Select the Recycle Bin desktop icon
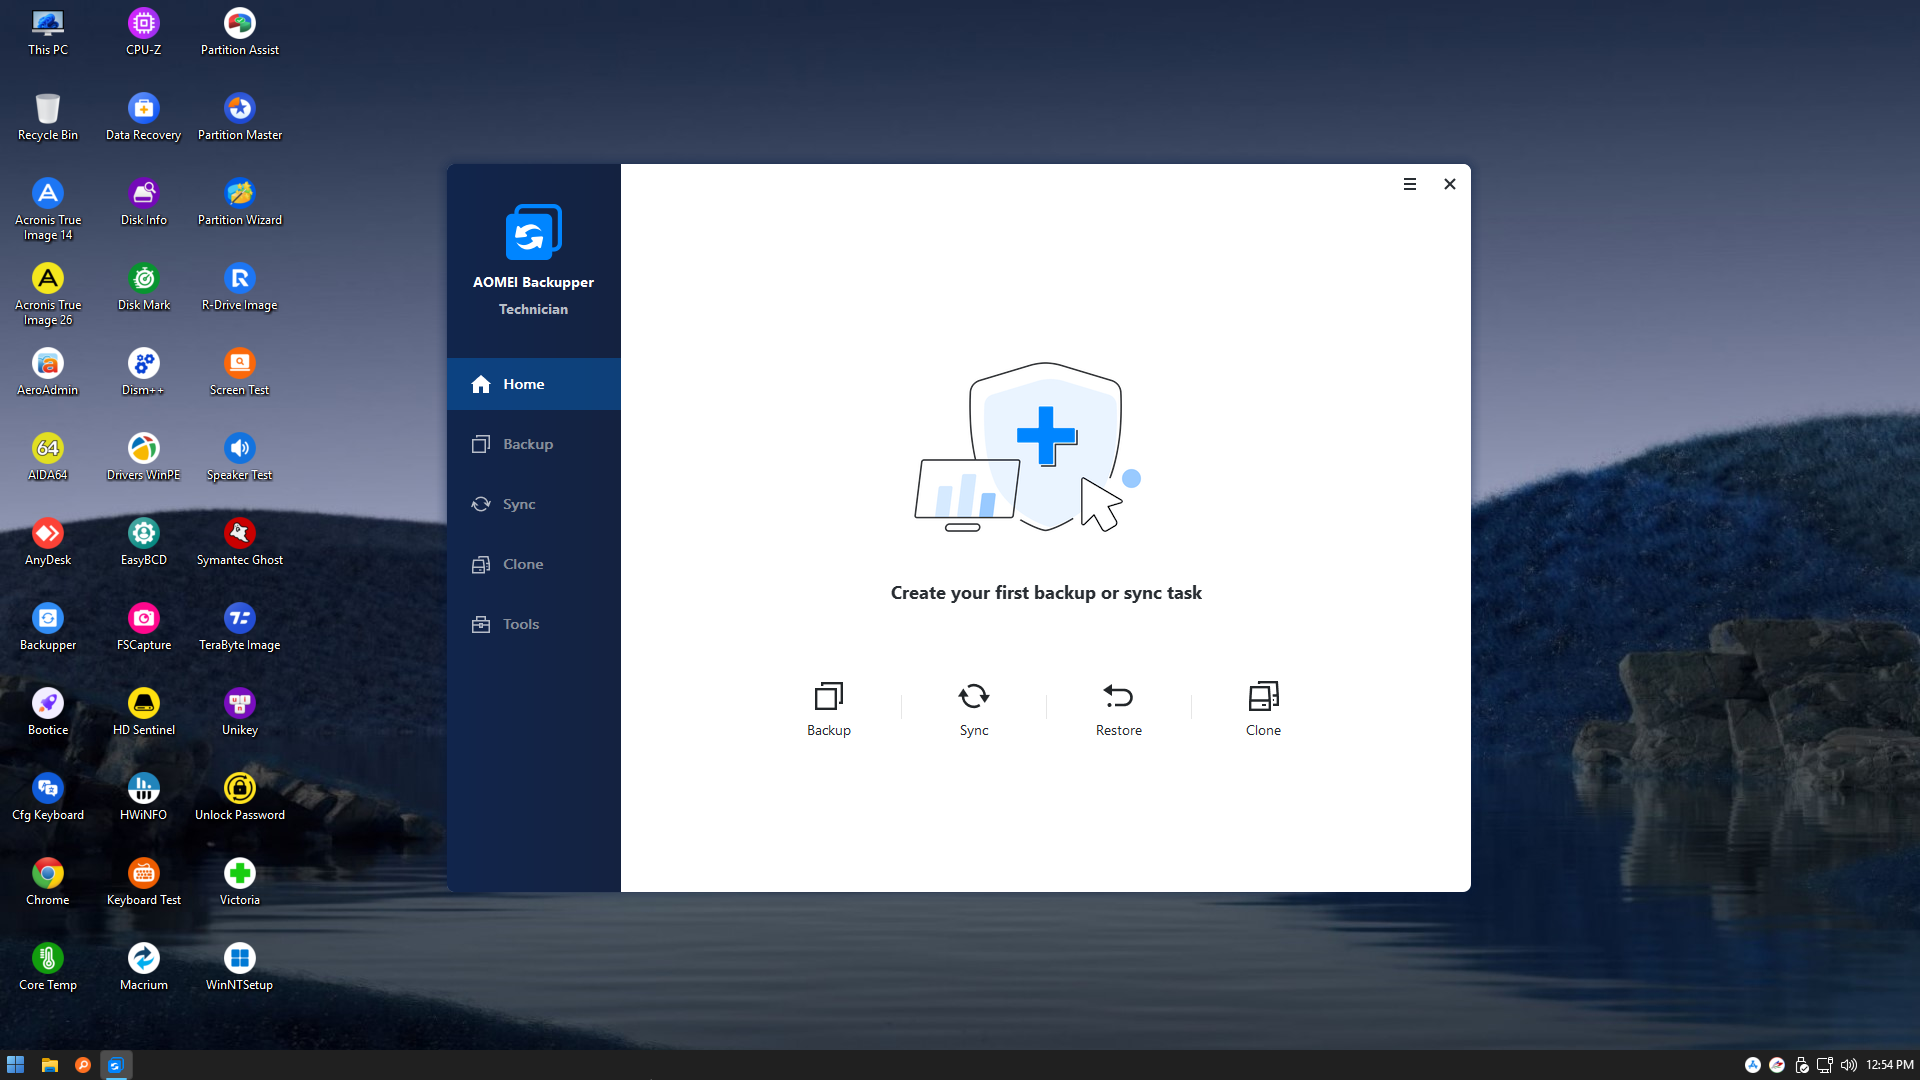1920x1080 pixels. [x=48, y=117]
